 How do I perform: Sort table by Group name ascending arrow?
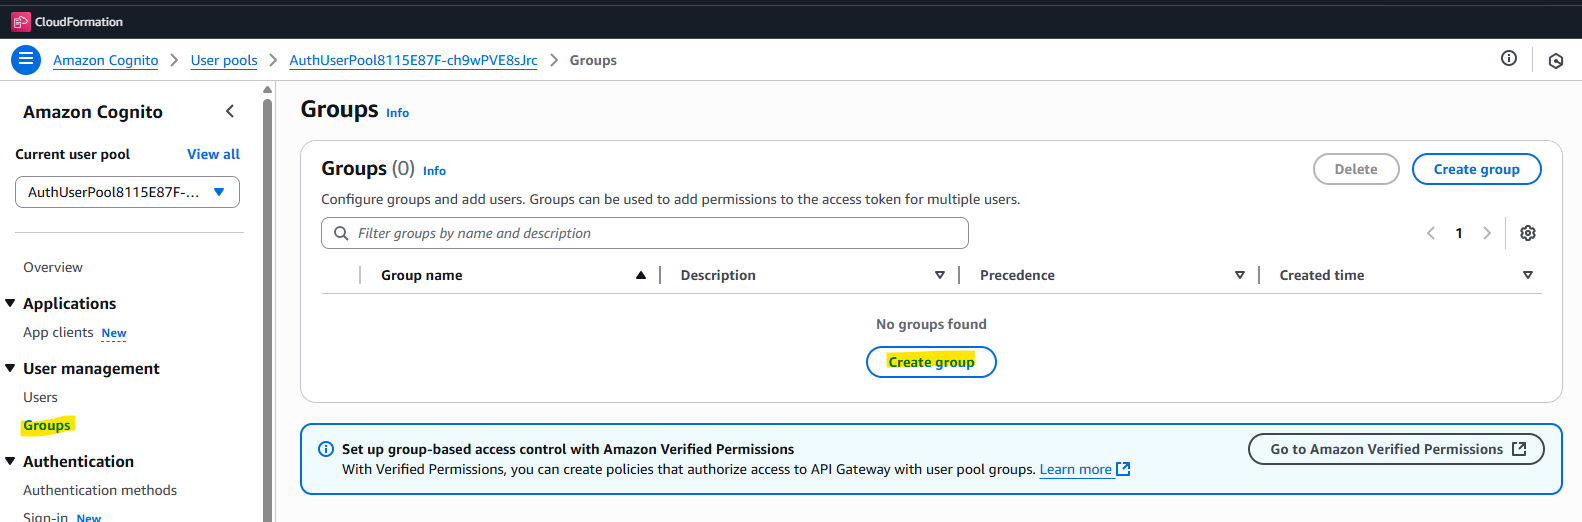coord(641,275)
